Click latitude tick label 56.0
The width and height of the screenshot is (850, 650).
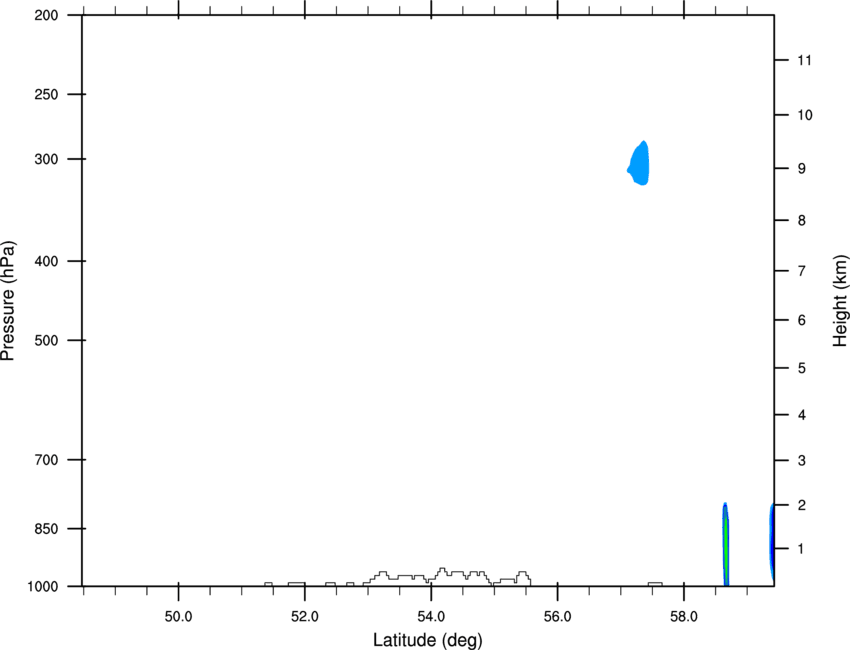point(557,617)
